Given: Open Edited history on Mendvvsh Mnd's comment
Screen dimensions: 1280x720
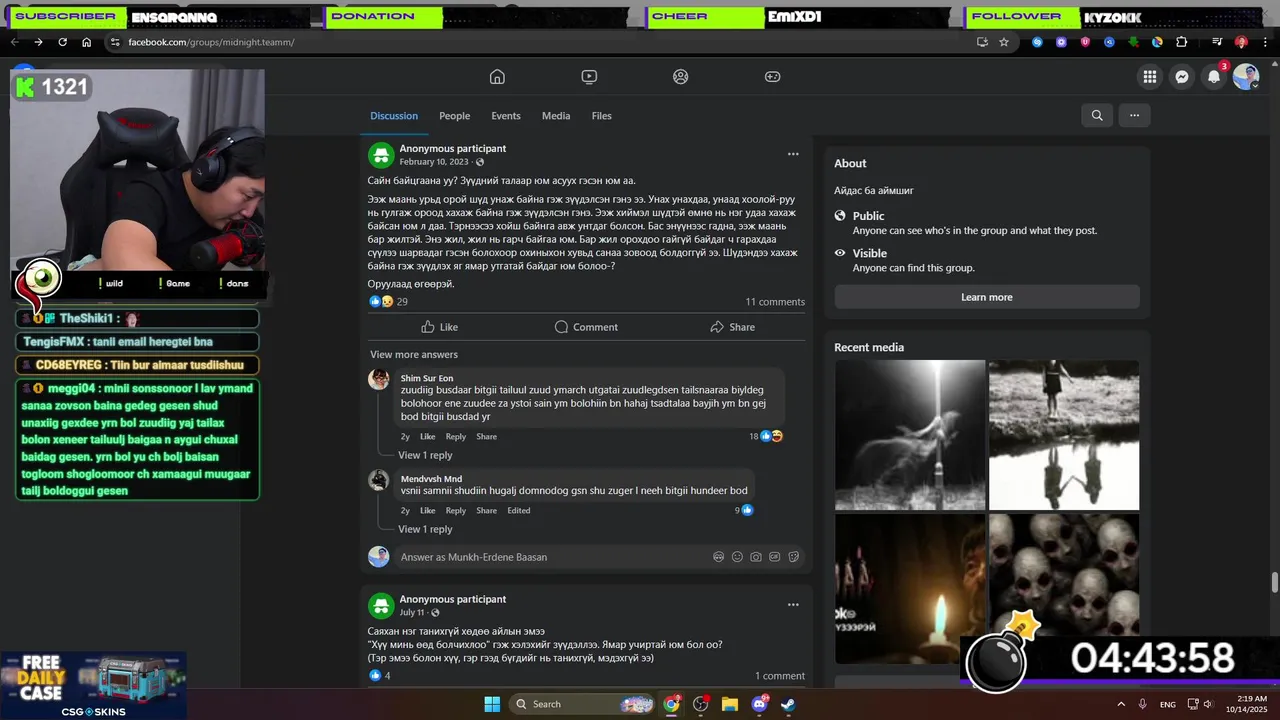Looking at the screenshot, I should 518,511.
